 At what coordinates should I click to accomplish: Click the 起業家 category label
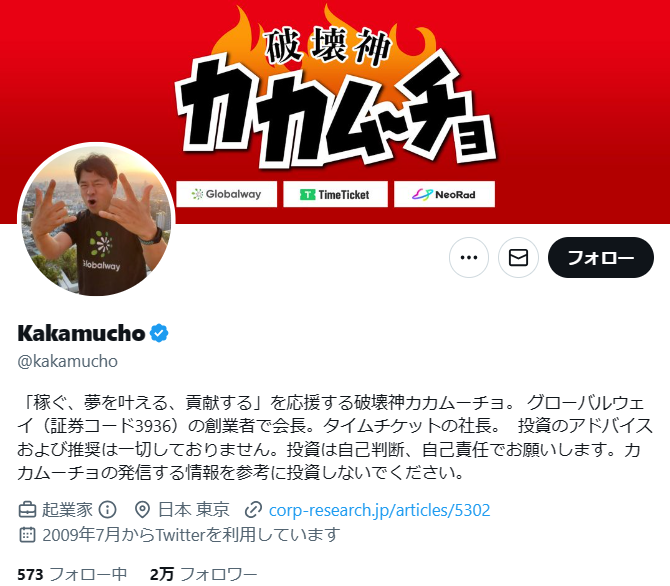coord(67,509)
